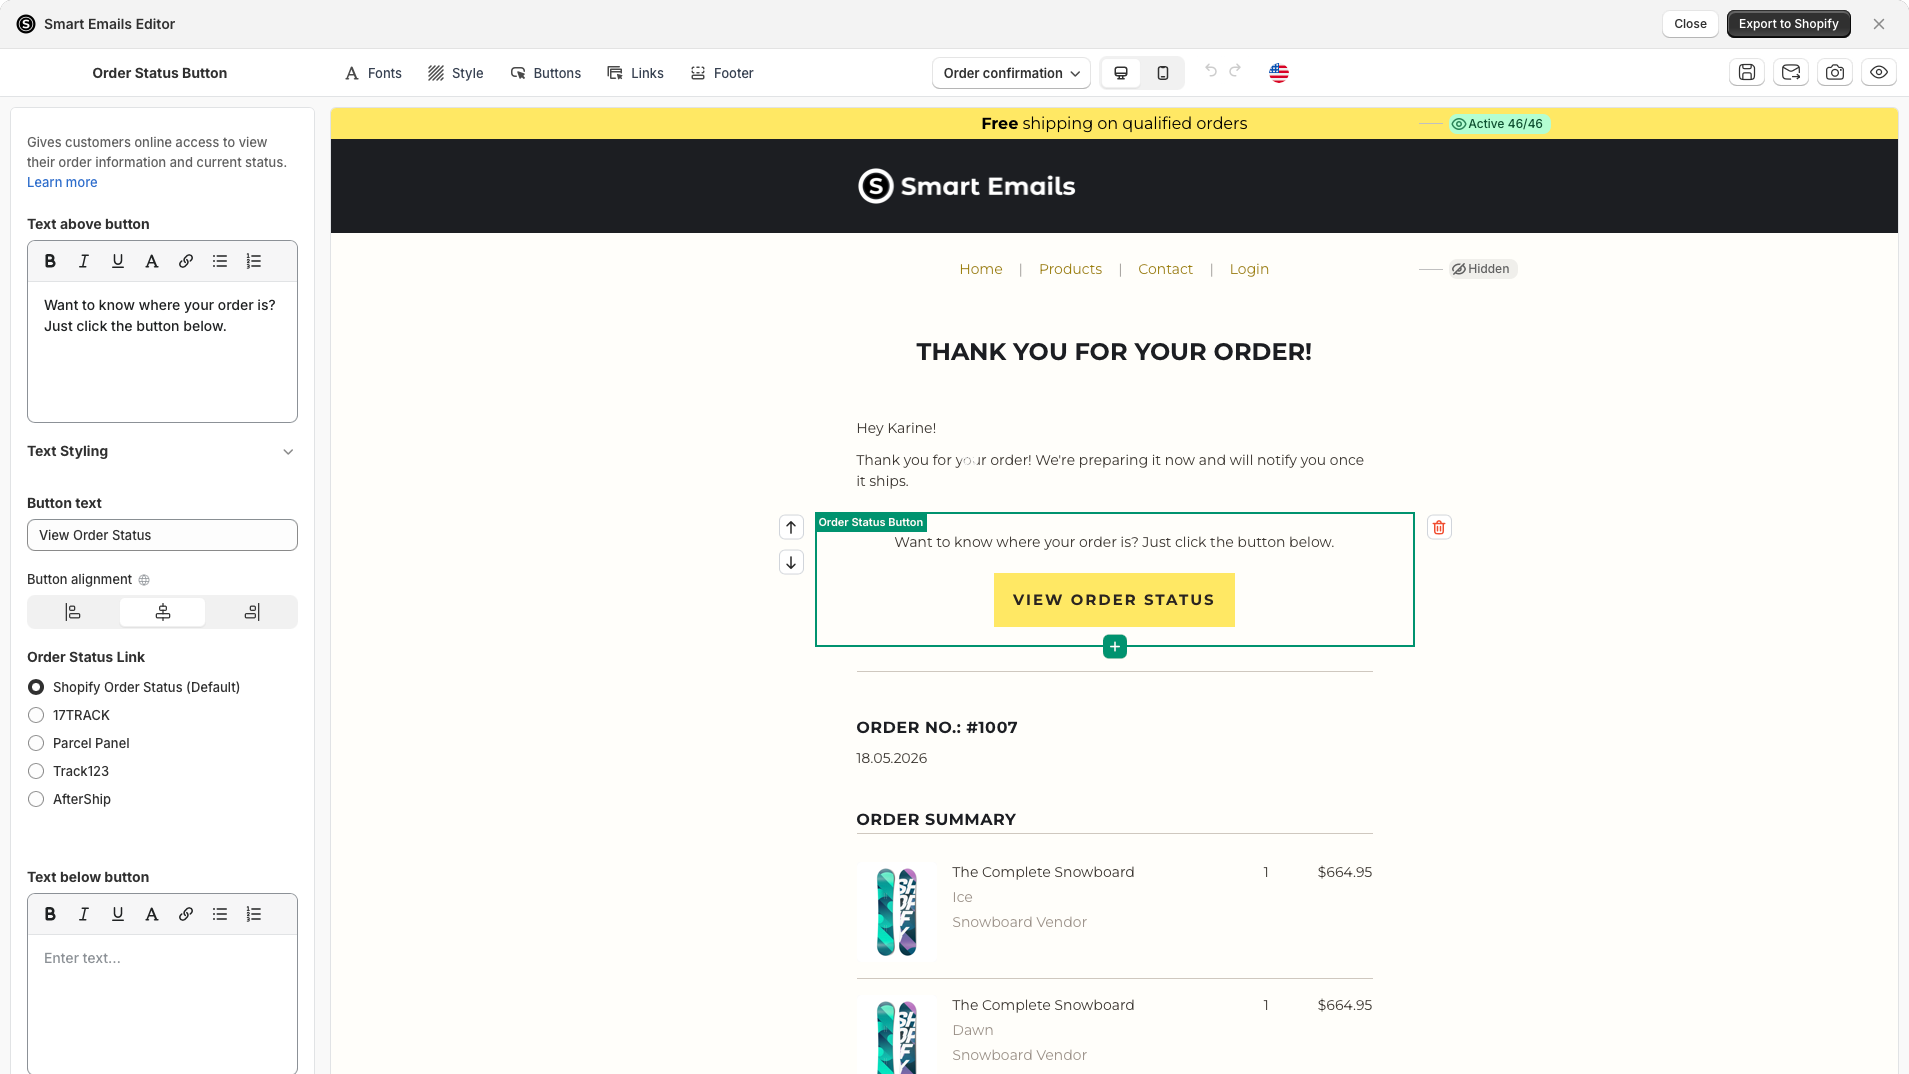The width and height of the screenshot is (1909, 1074).
Task: Open the Buttons settings
Action: click(546, 73)
